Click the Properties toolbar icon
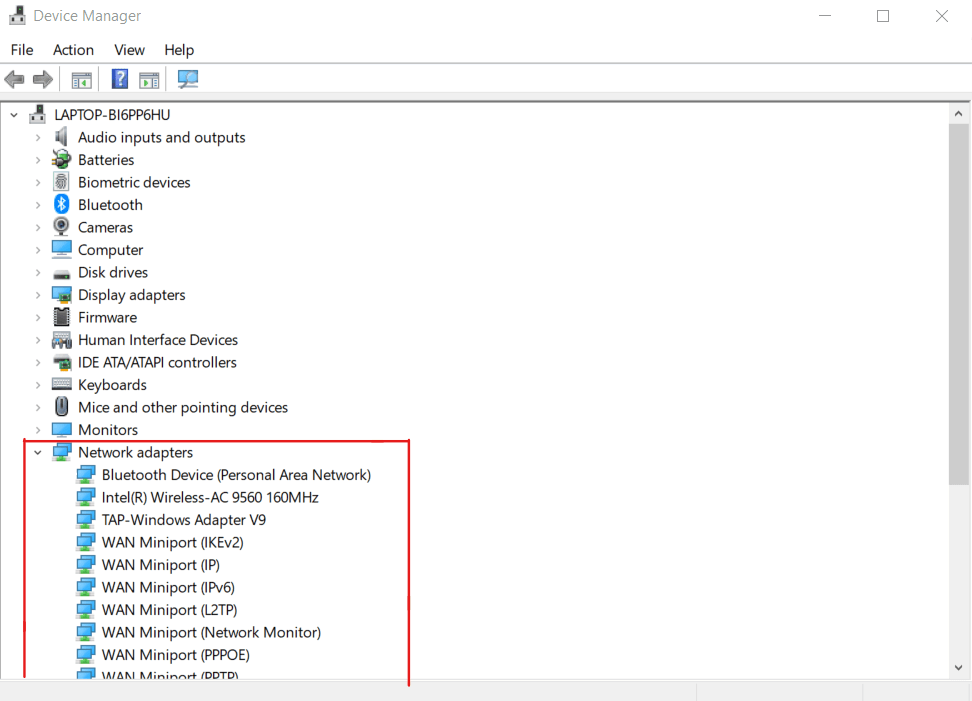 tap(149, 80)
